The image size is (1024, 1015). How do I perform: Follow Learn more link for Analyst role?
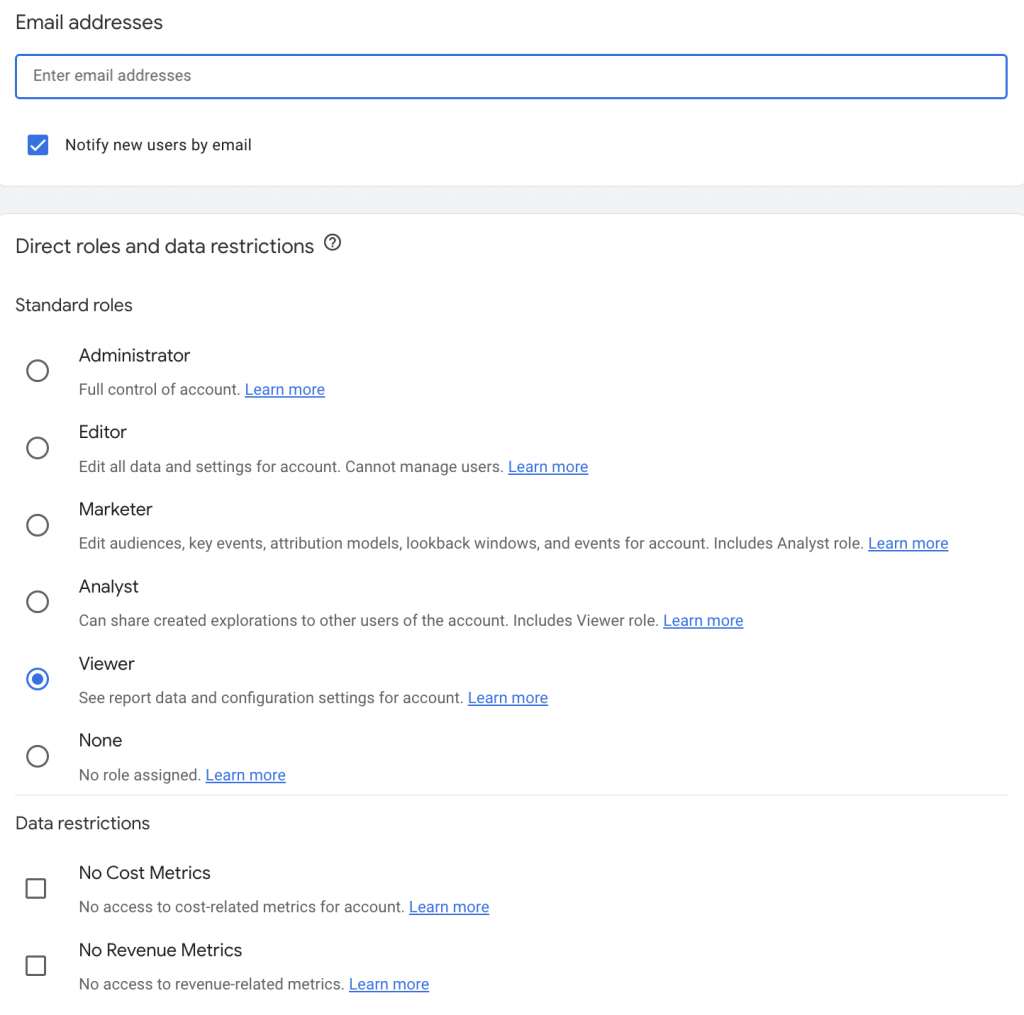[703, 621]
